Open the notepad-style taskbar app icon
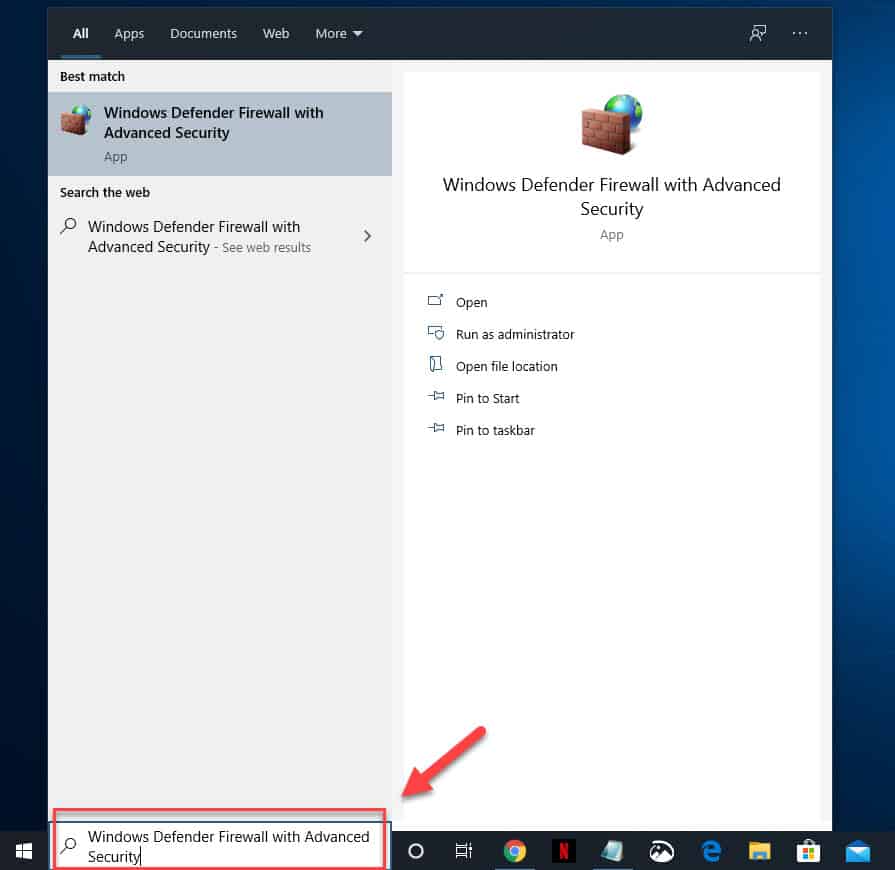 (612, 851)
